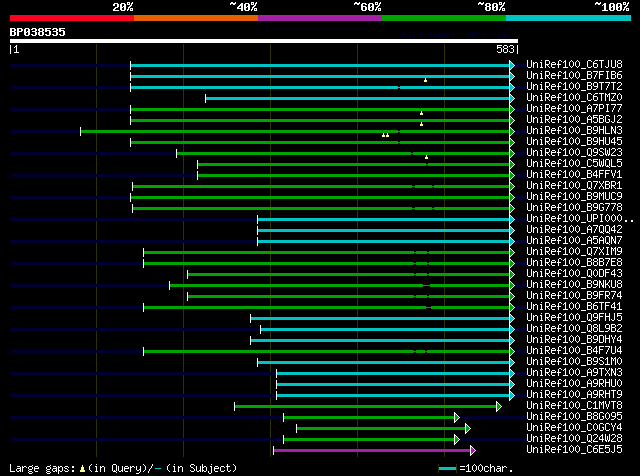Screen dimensions: 640x476
Task: Click the truncated UniRef100_UPI000.. label
Action: pyautogui.click(x=580, y=219)
